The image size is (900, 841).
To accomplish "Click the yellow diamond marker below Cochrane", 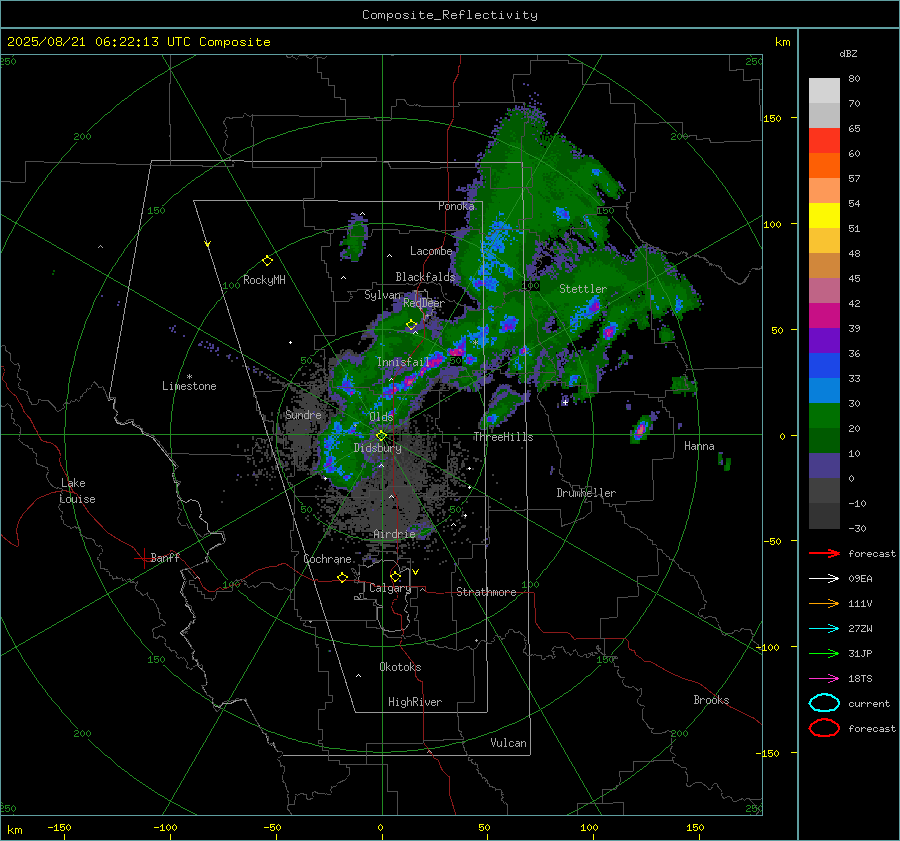I will 342,577.
